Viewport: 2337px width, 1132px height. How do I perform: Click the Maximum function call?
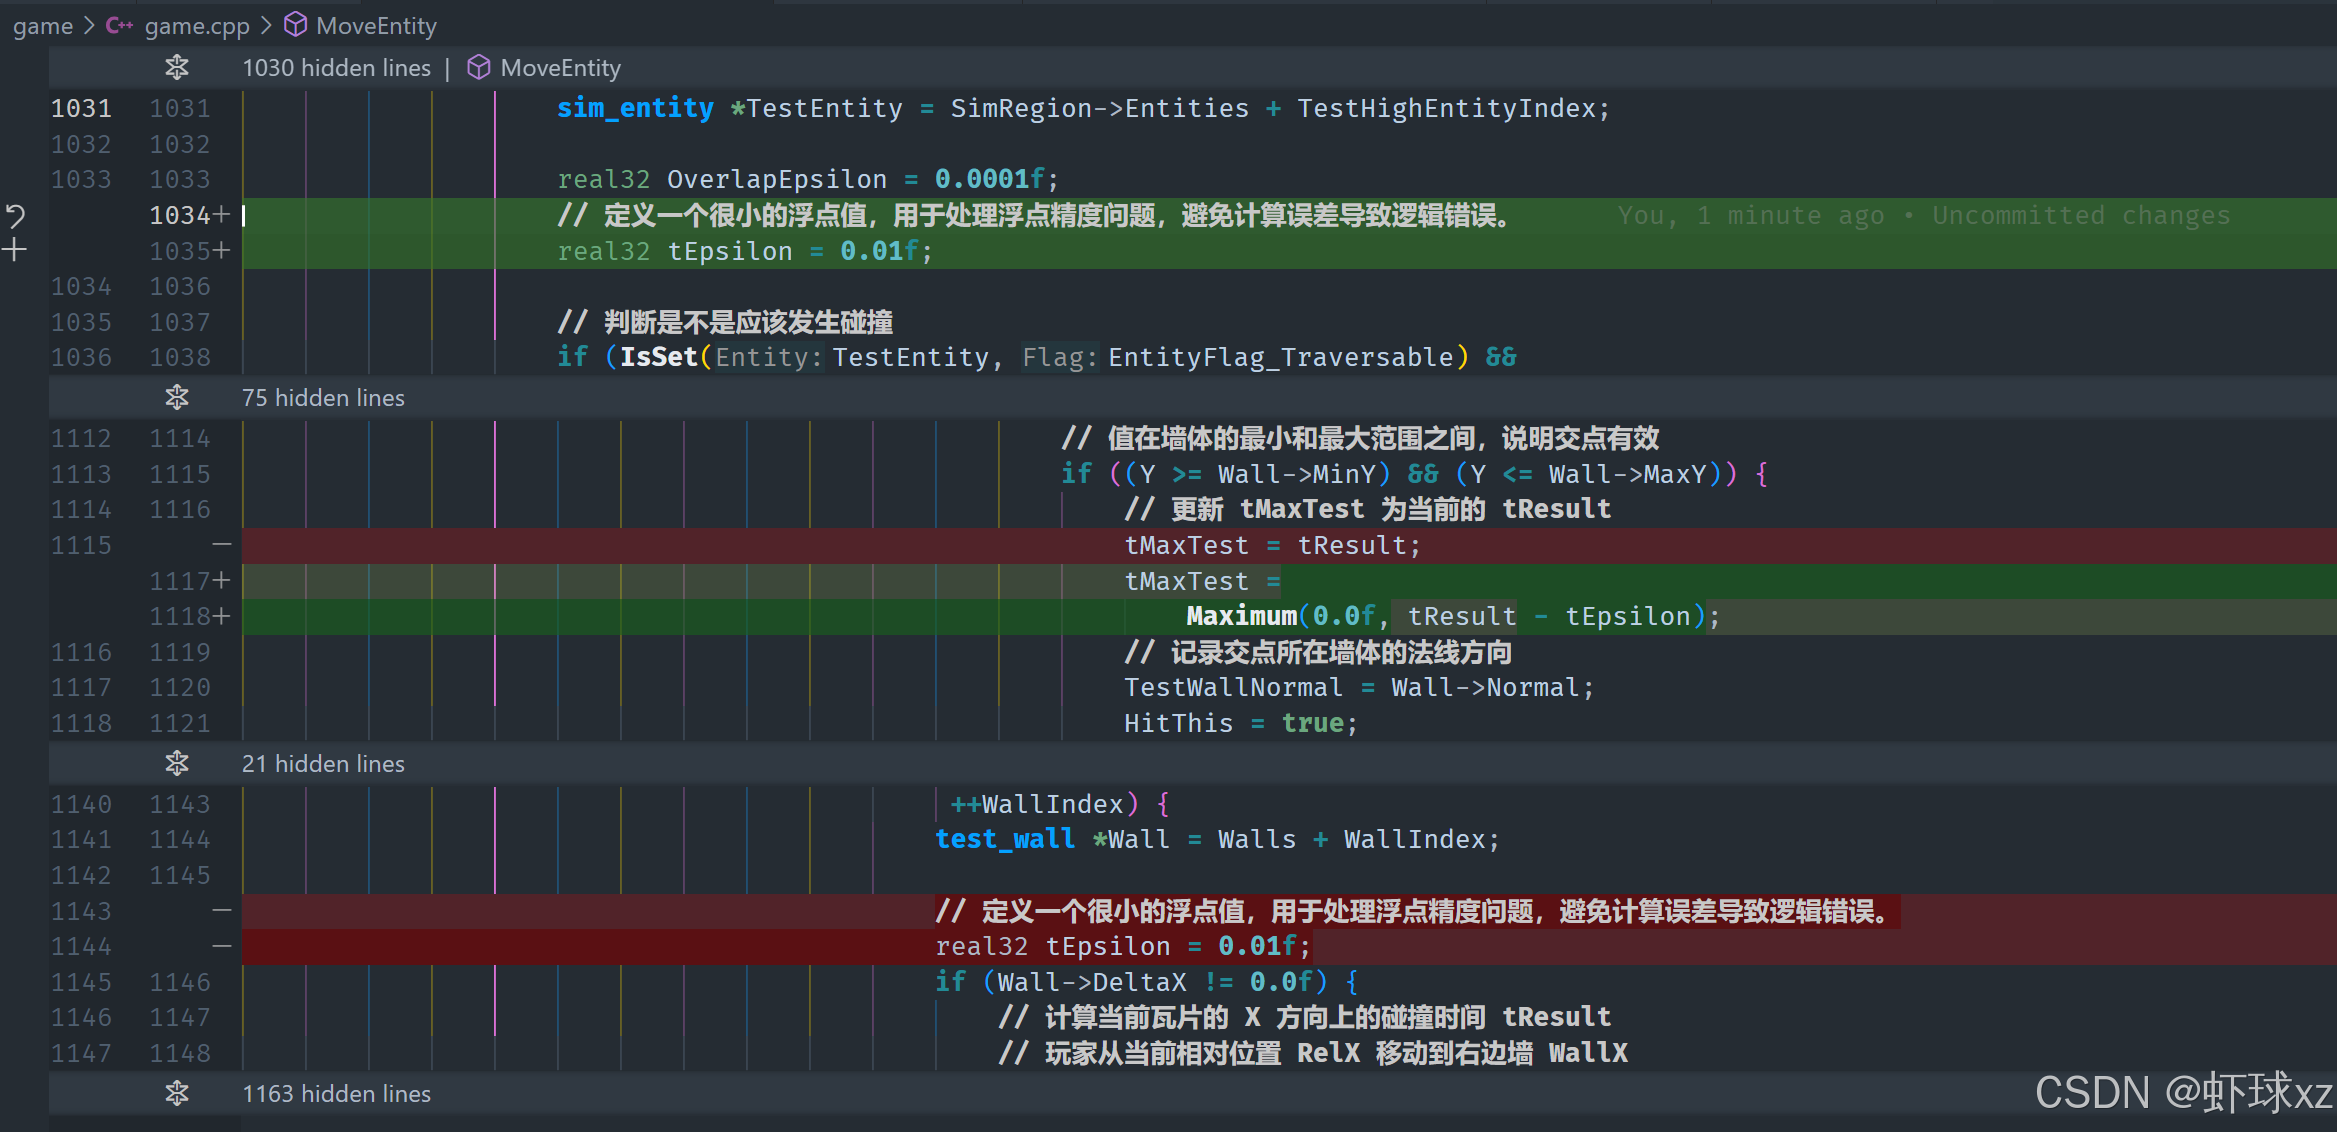1241,616
